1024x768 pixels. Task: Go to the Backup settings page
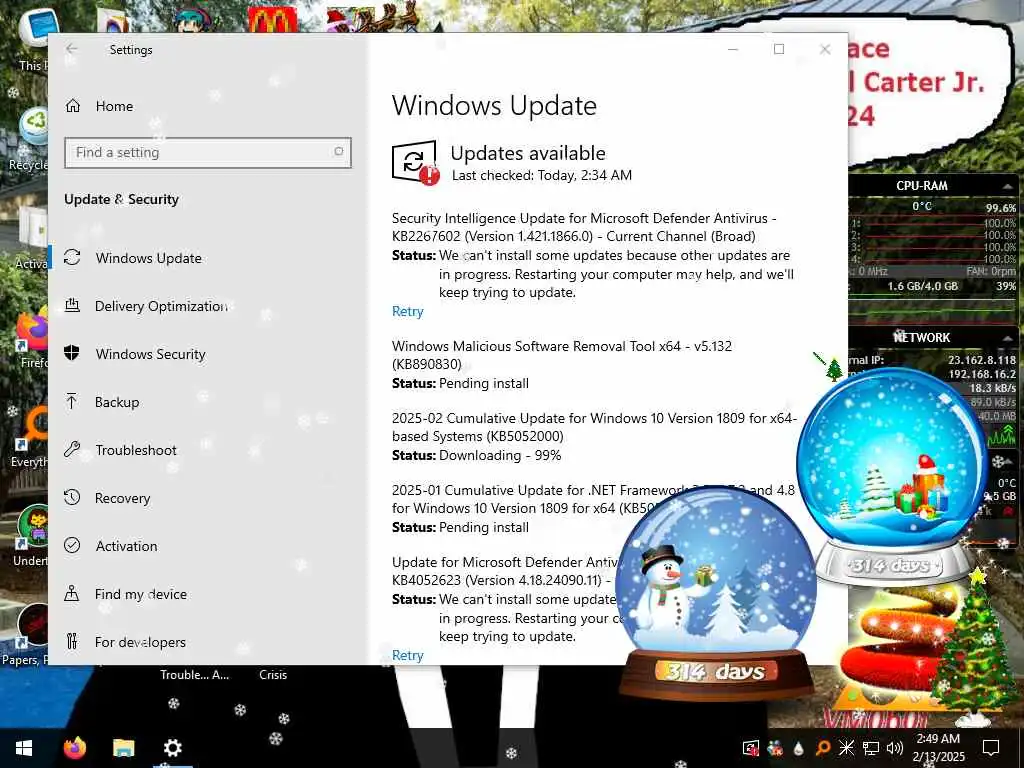[x=117, y=402]
